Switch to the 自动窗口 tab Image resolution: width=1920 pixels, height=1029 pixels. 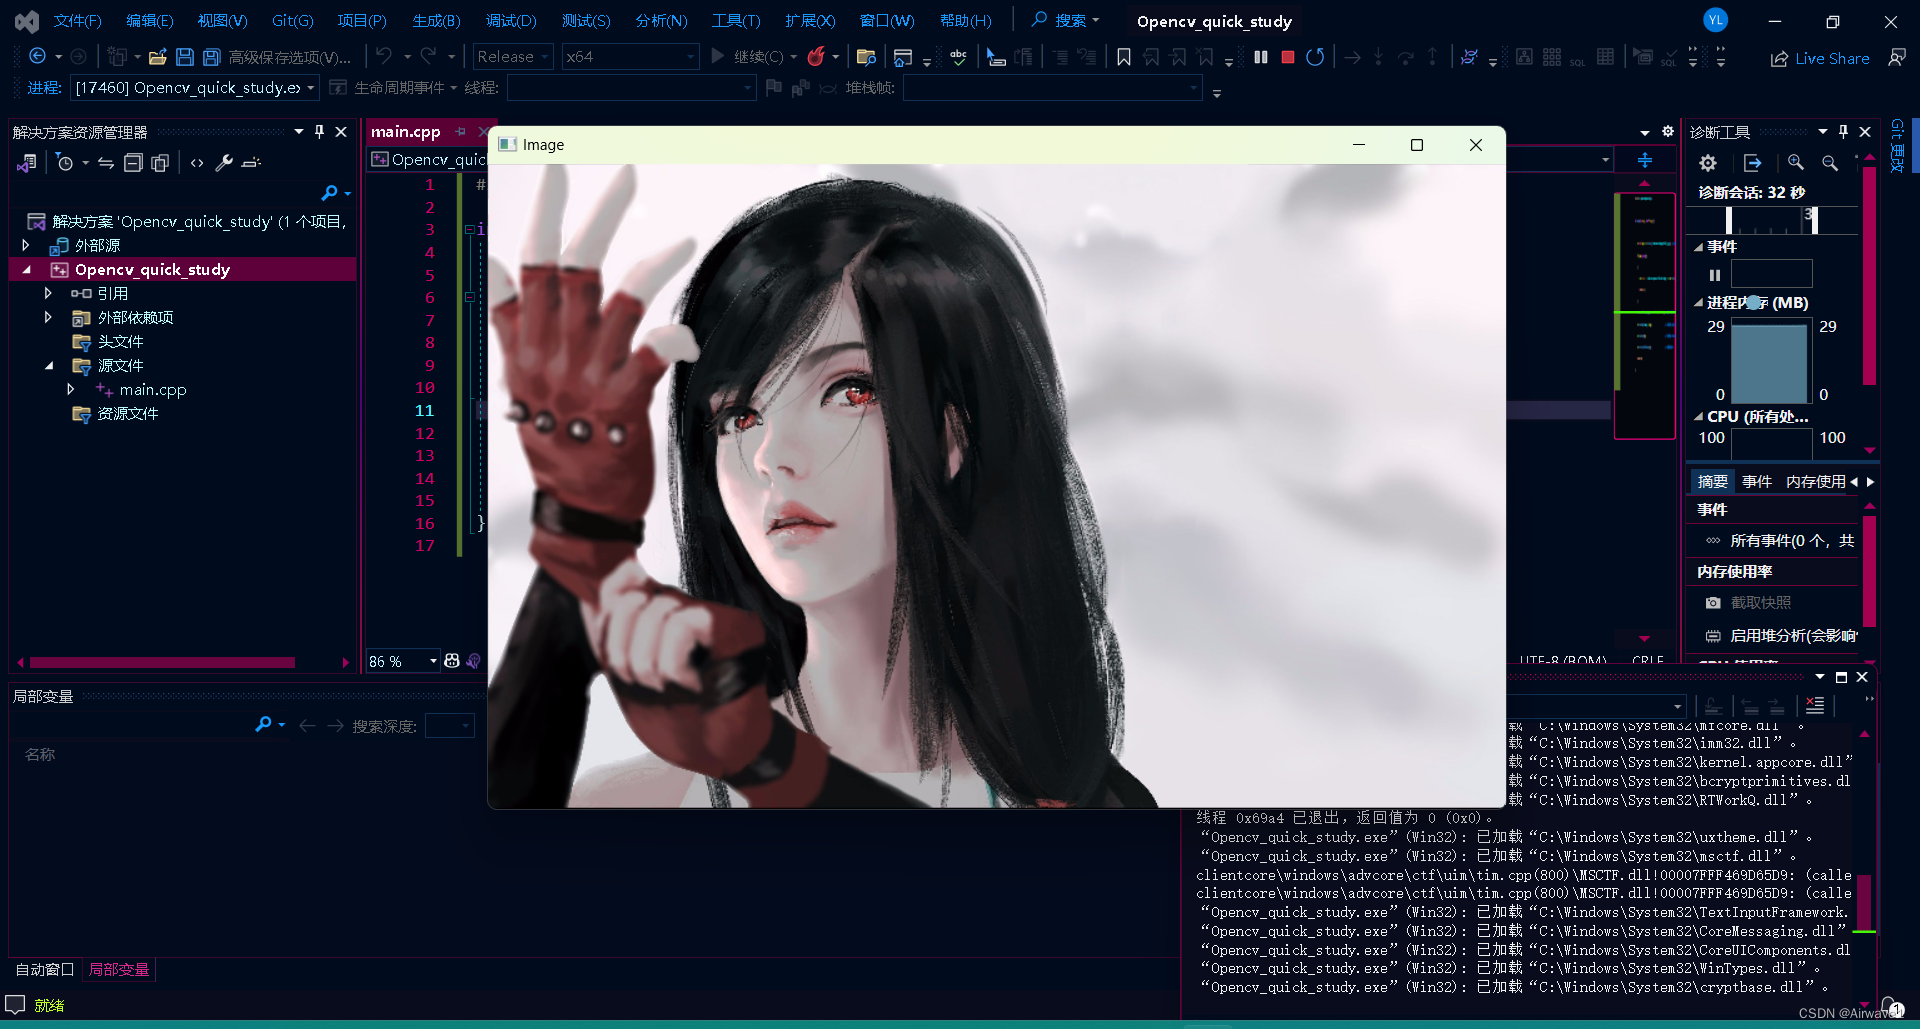(45, 969)
